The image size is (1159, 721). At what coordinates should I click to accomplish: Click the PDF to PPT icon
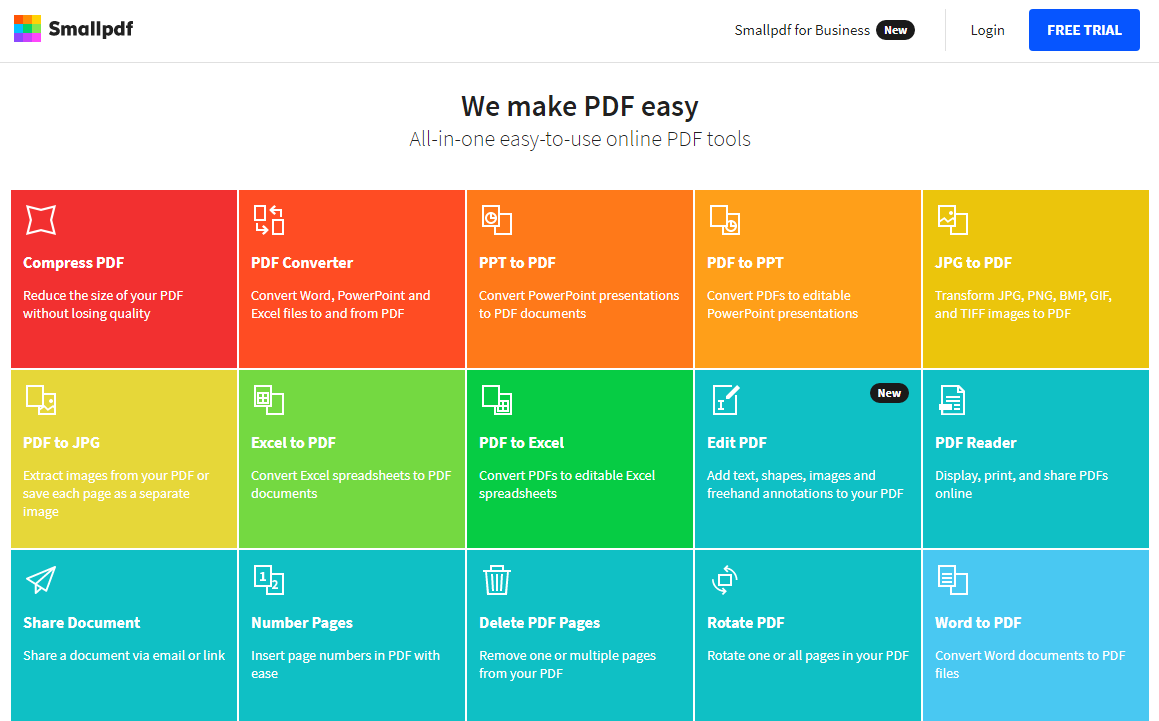pos(725,220)
